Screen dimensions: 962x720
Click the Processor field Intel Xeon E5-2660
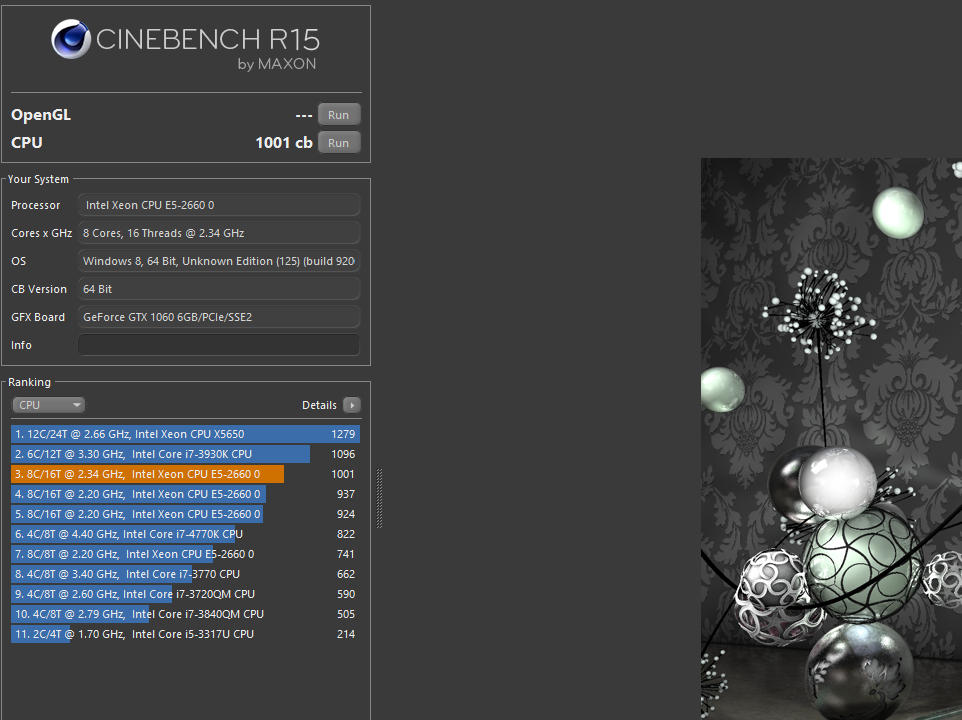(x=219, y=205)
